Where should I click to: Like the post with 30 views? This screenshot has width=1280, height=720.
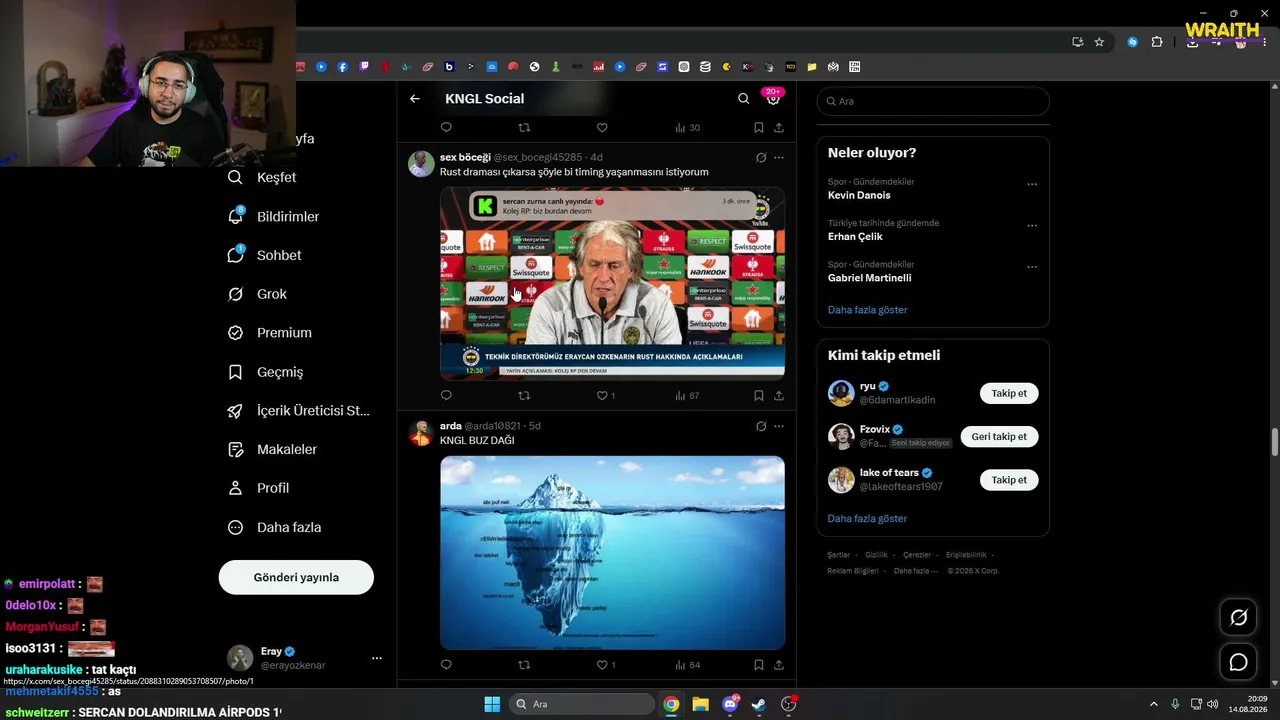click(x=602, y=128)
